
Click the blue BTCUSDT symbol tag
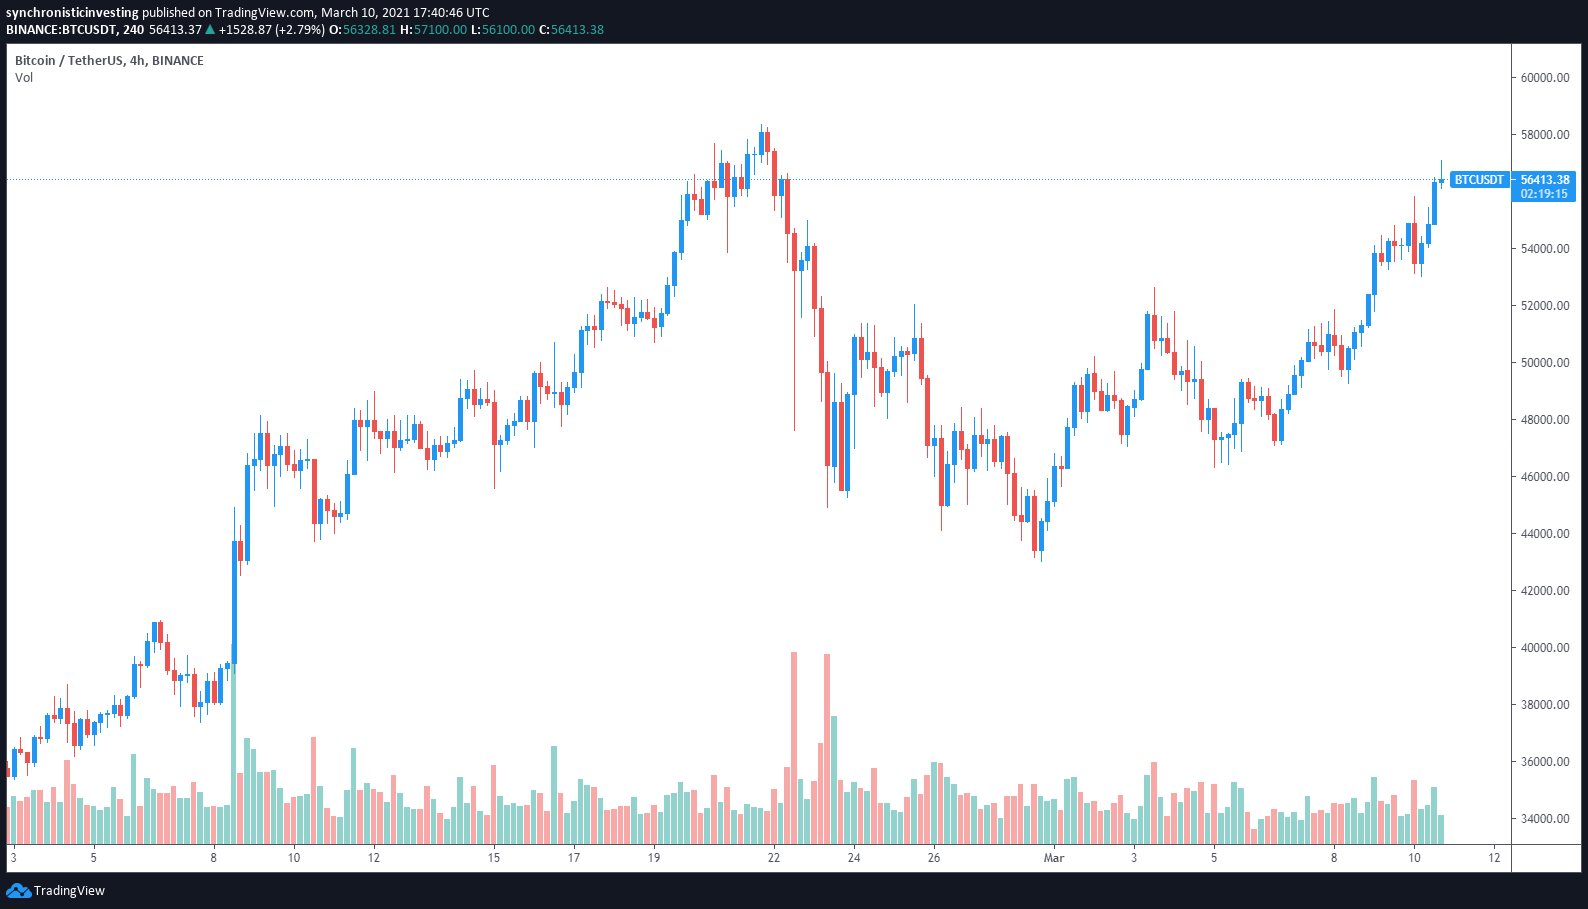(1478, 180)
